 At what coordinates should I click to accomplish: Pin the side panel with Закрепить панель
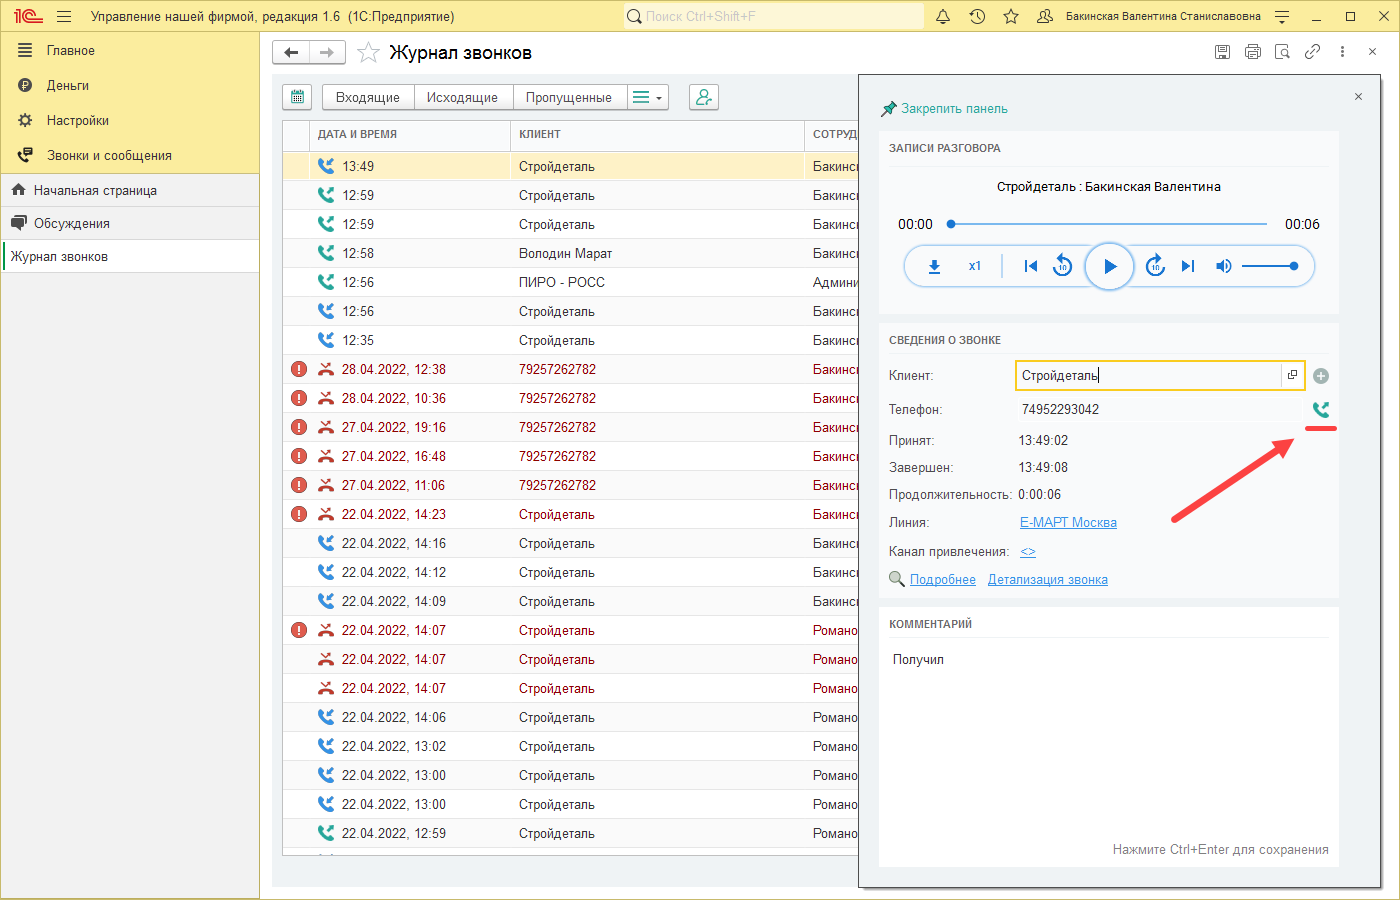(x=944, y=109)
